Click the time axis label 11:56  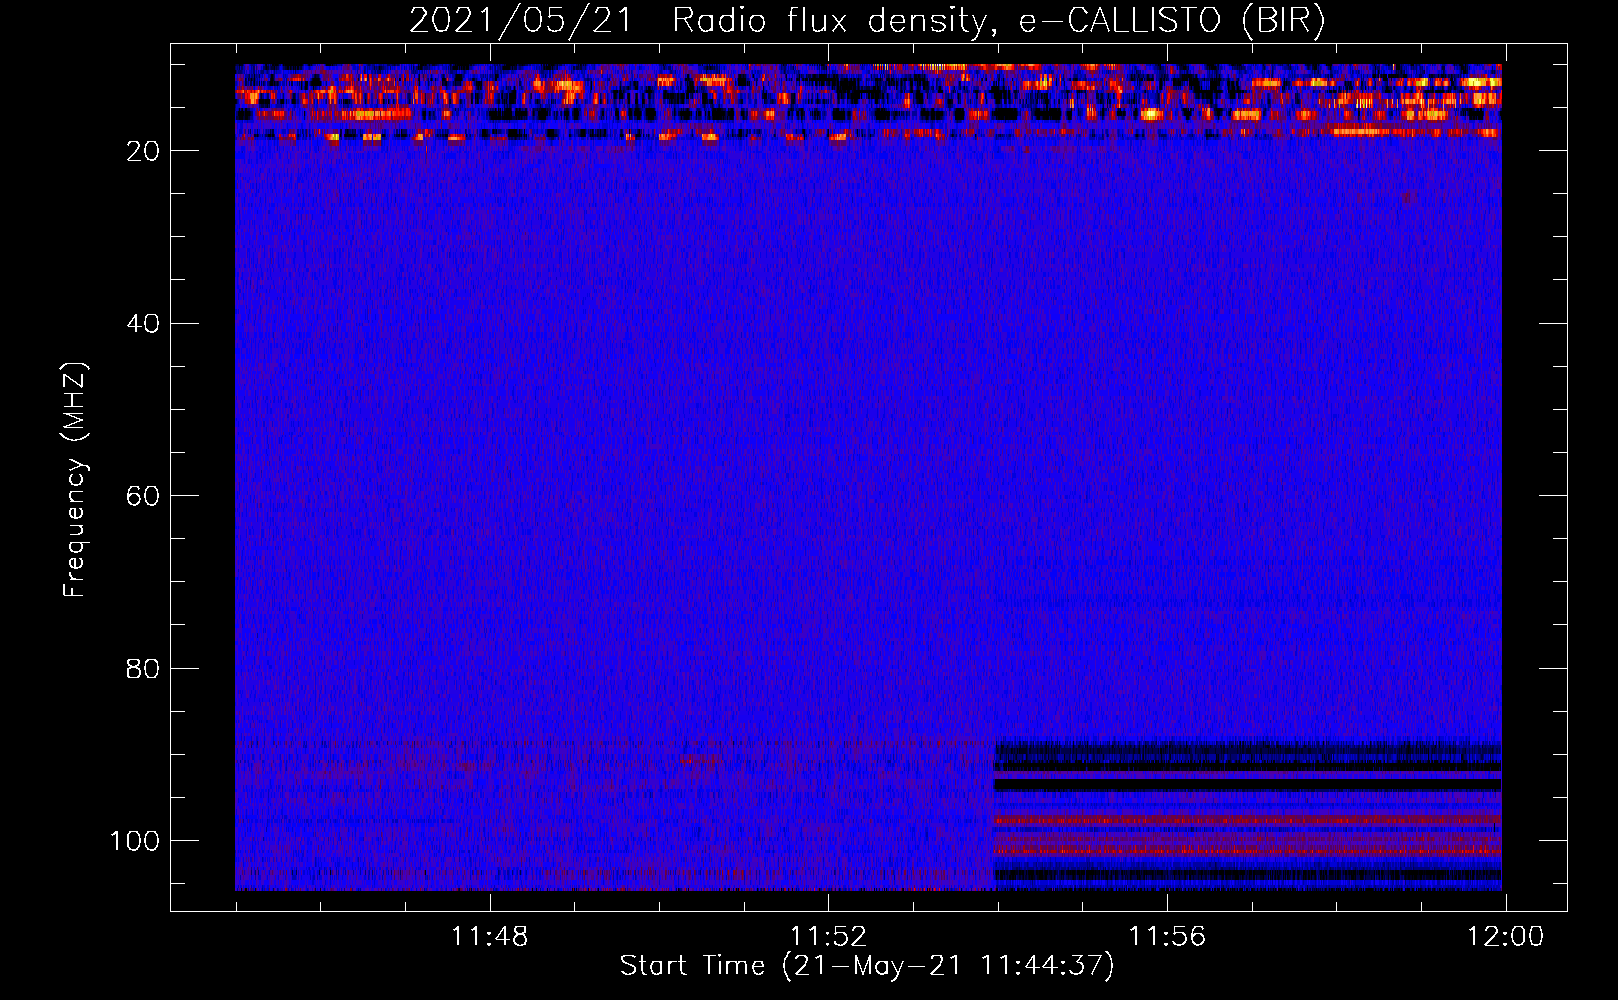(x=1167, y=937)
